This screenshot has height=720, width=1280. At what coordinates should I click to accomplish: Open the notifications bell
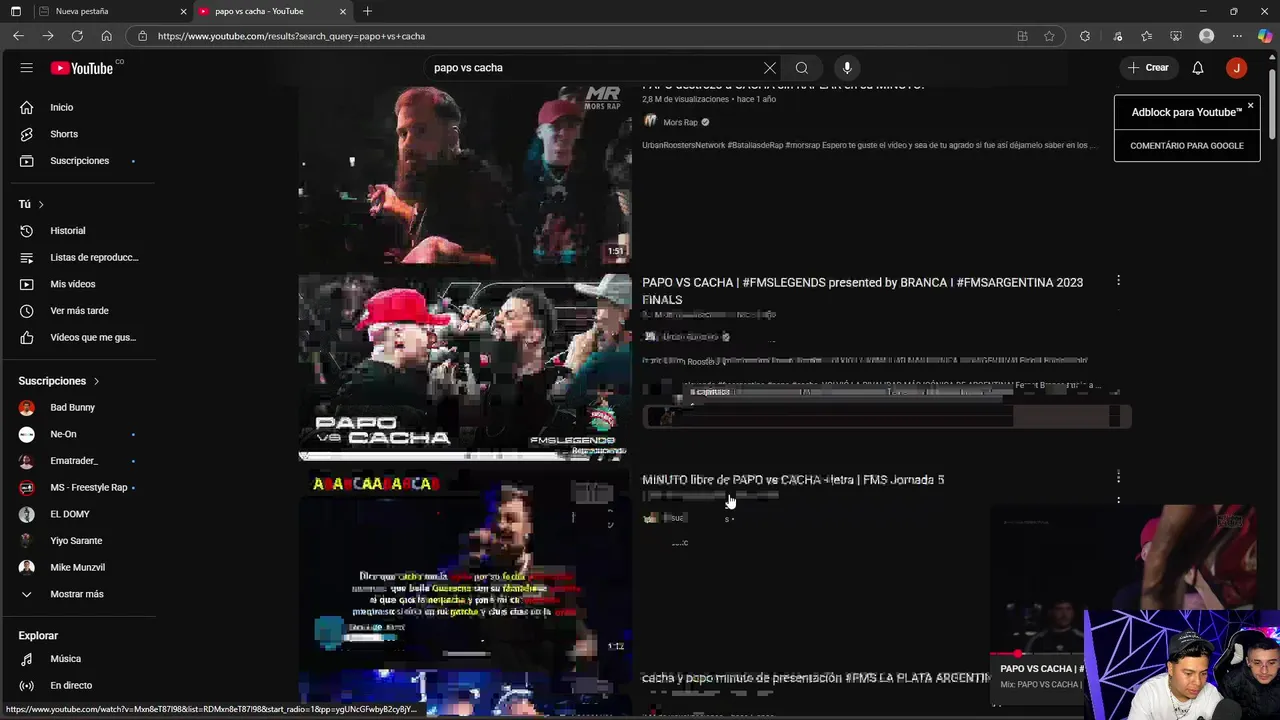(1198, 68)
